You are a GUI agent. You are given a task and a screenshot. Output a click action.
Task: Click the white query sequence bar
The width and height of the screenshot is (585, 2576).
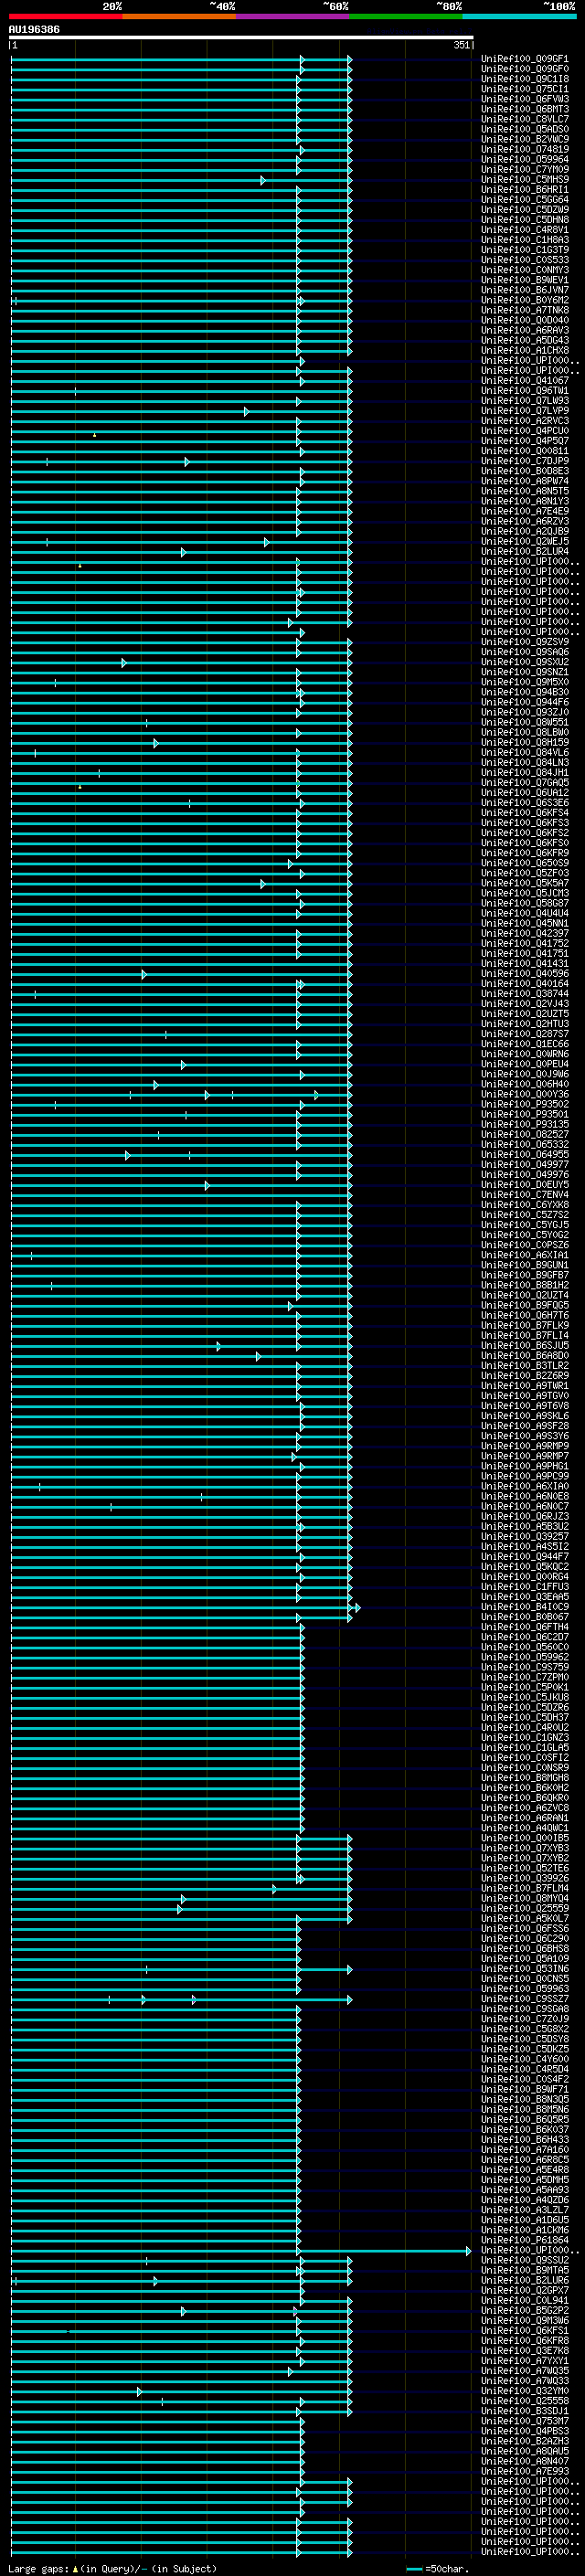click(241, 37)
